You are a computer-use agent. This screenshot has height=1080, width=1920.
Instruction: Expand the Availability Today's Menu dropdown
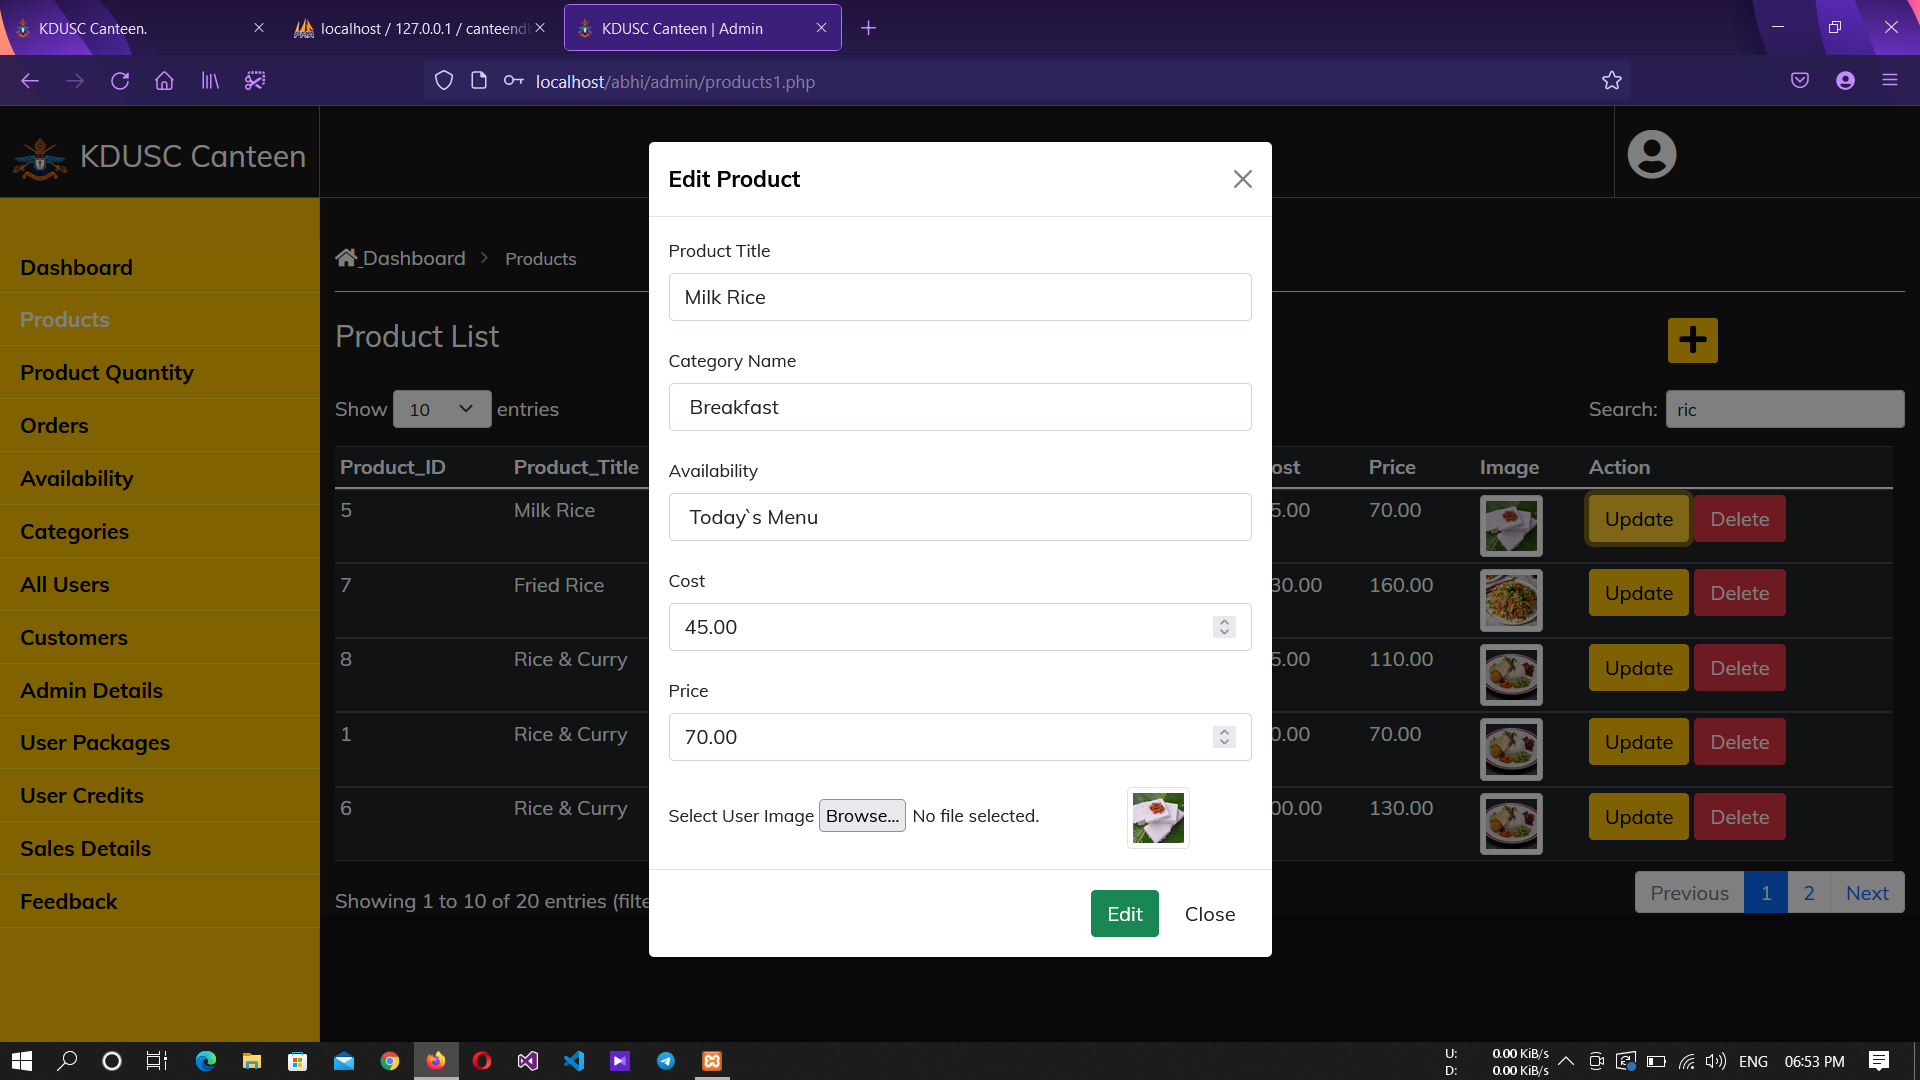[959, 517]
